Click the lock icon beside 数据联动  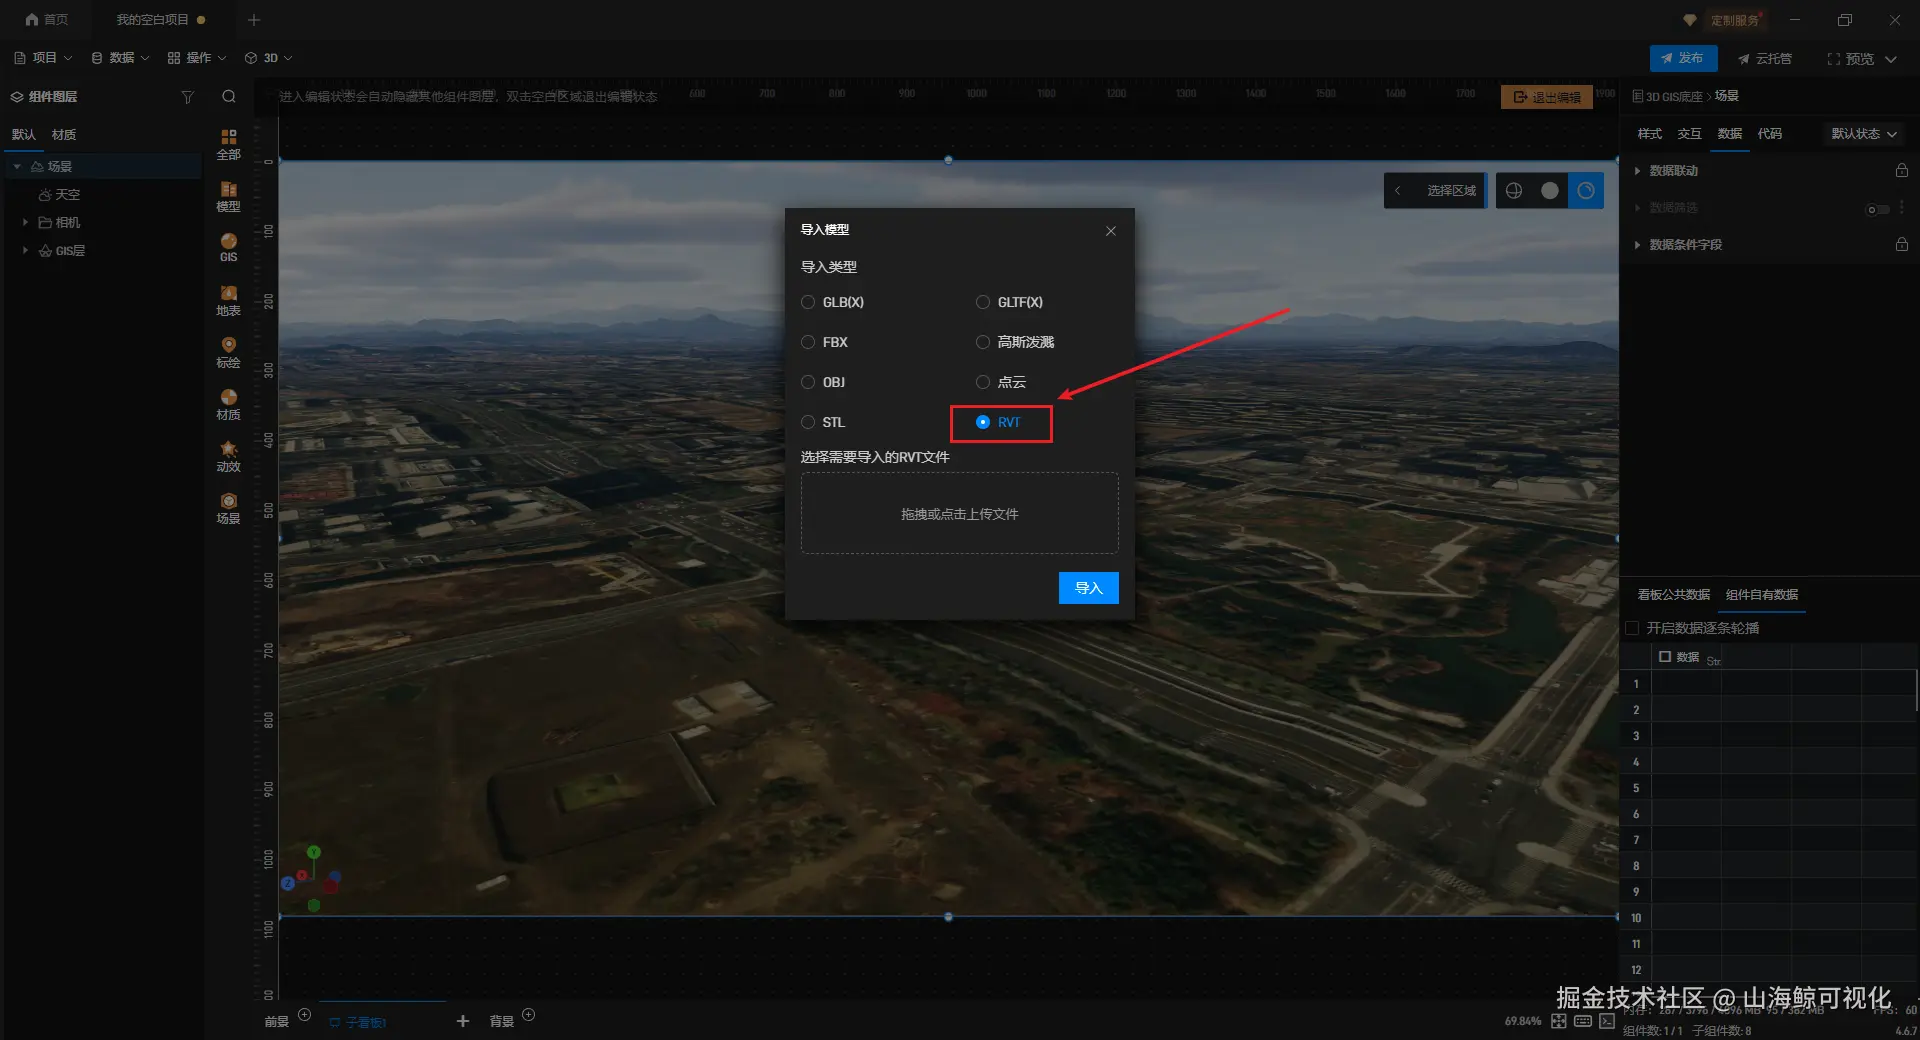(x=1902, y=171)
